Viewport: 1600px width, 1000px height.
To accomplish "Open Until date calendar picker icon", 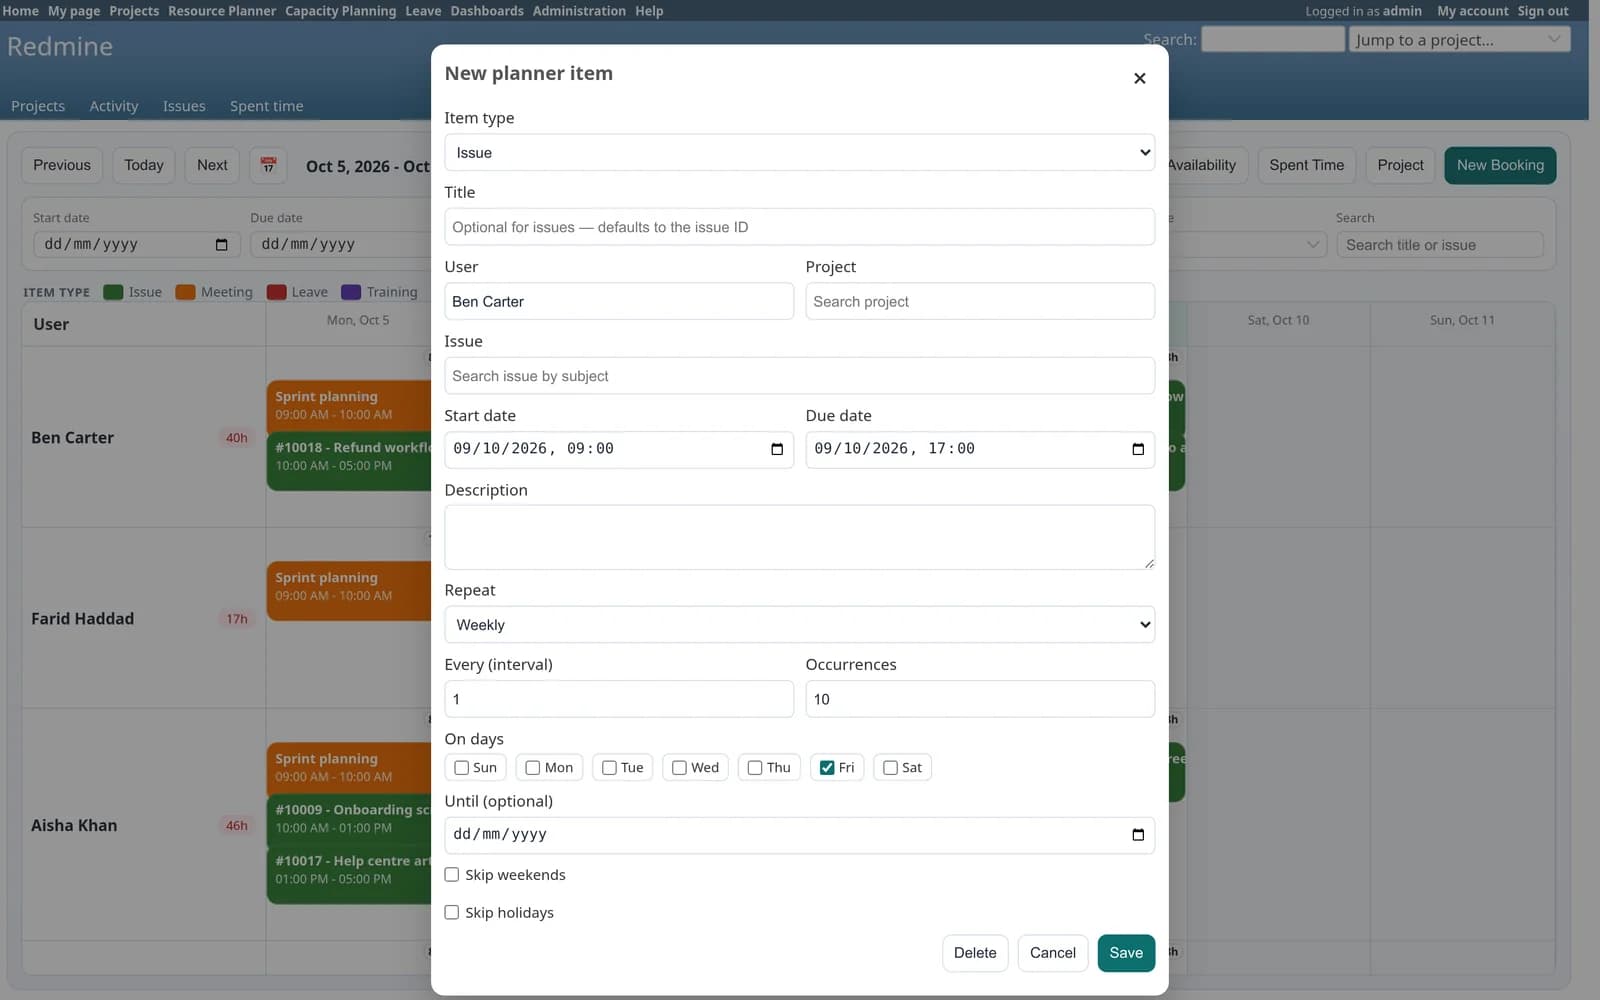I will 1138,835.
